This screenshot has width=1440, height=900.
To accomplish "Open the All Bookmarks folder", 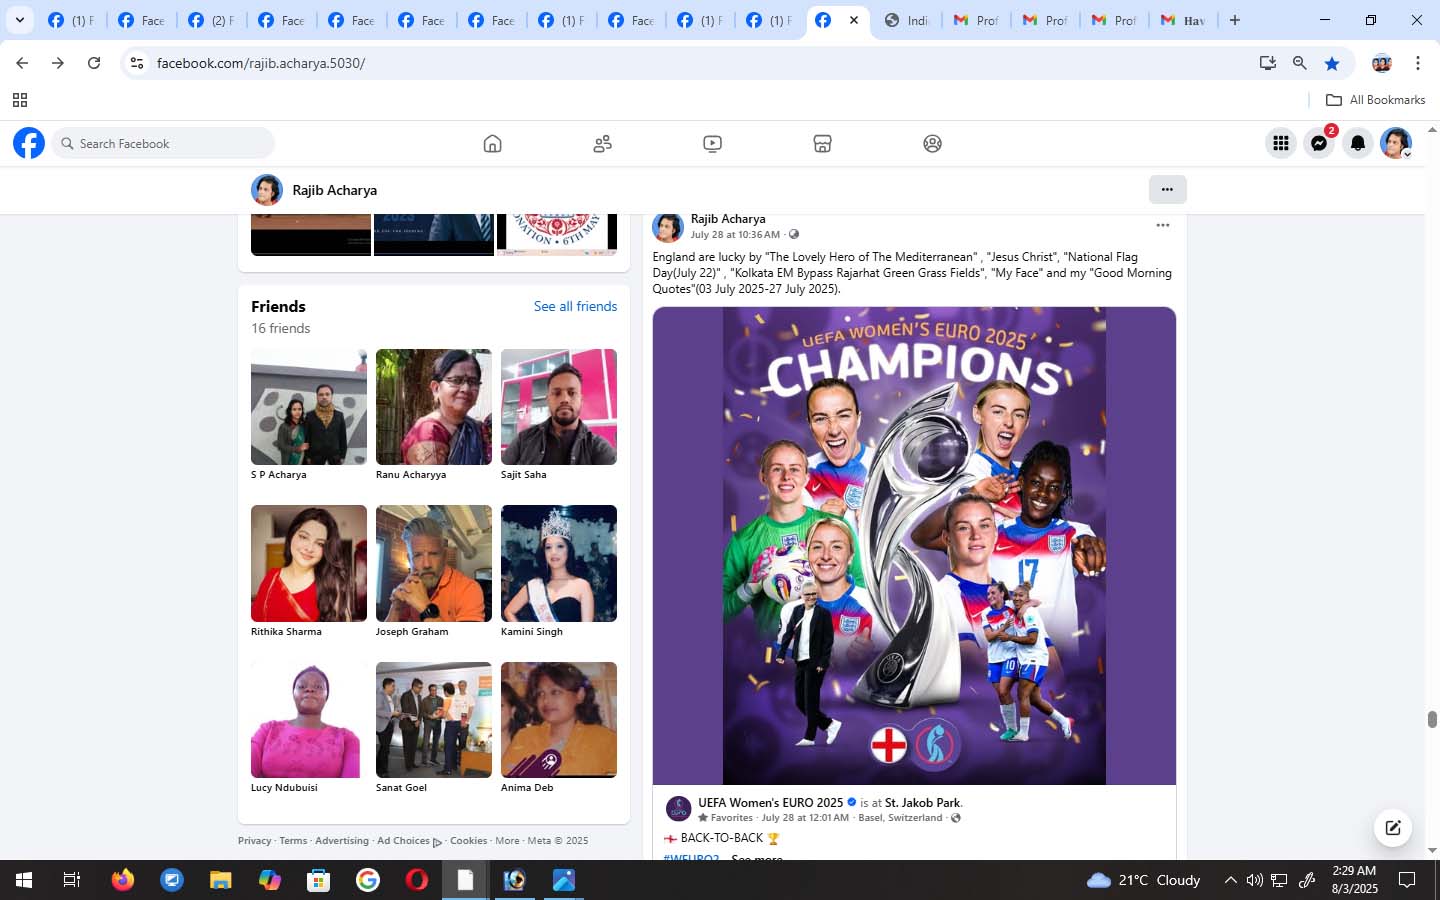I will [x=1375, y=100].
